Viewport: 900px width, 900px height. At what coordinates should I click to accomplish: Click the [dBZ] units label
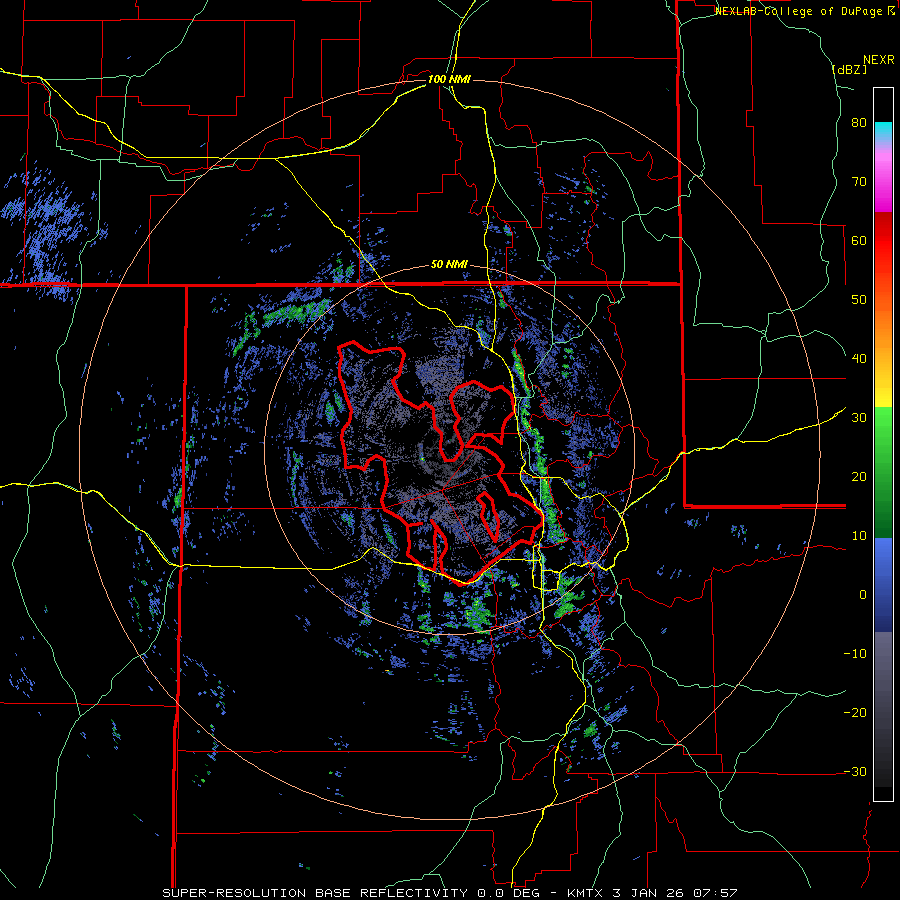coord(849,69)
